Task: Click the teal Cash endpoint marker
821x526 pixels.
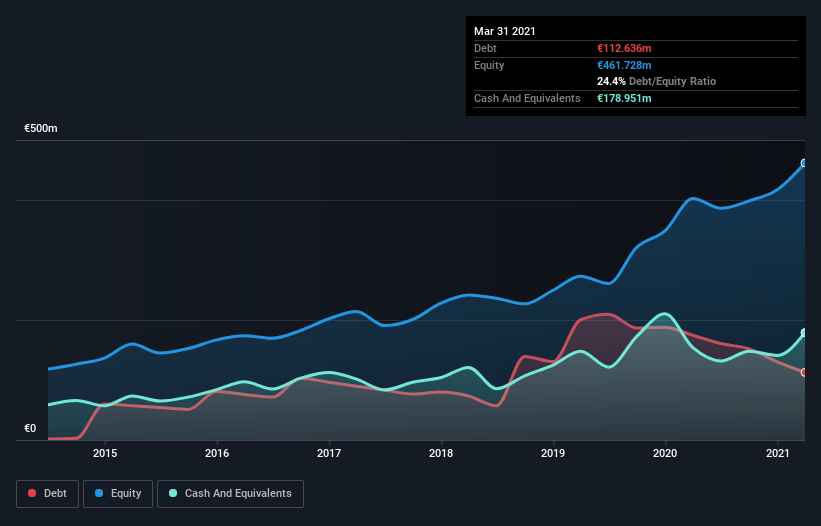Action: pos(804,333)
